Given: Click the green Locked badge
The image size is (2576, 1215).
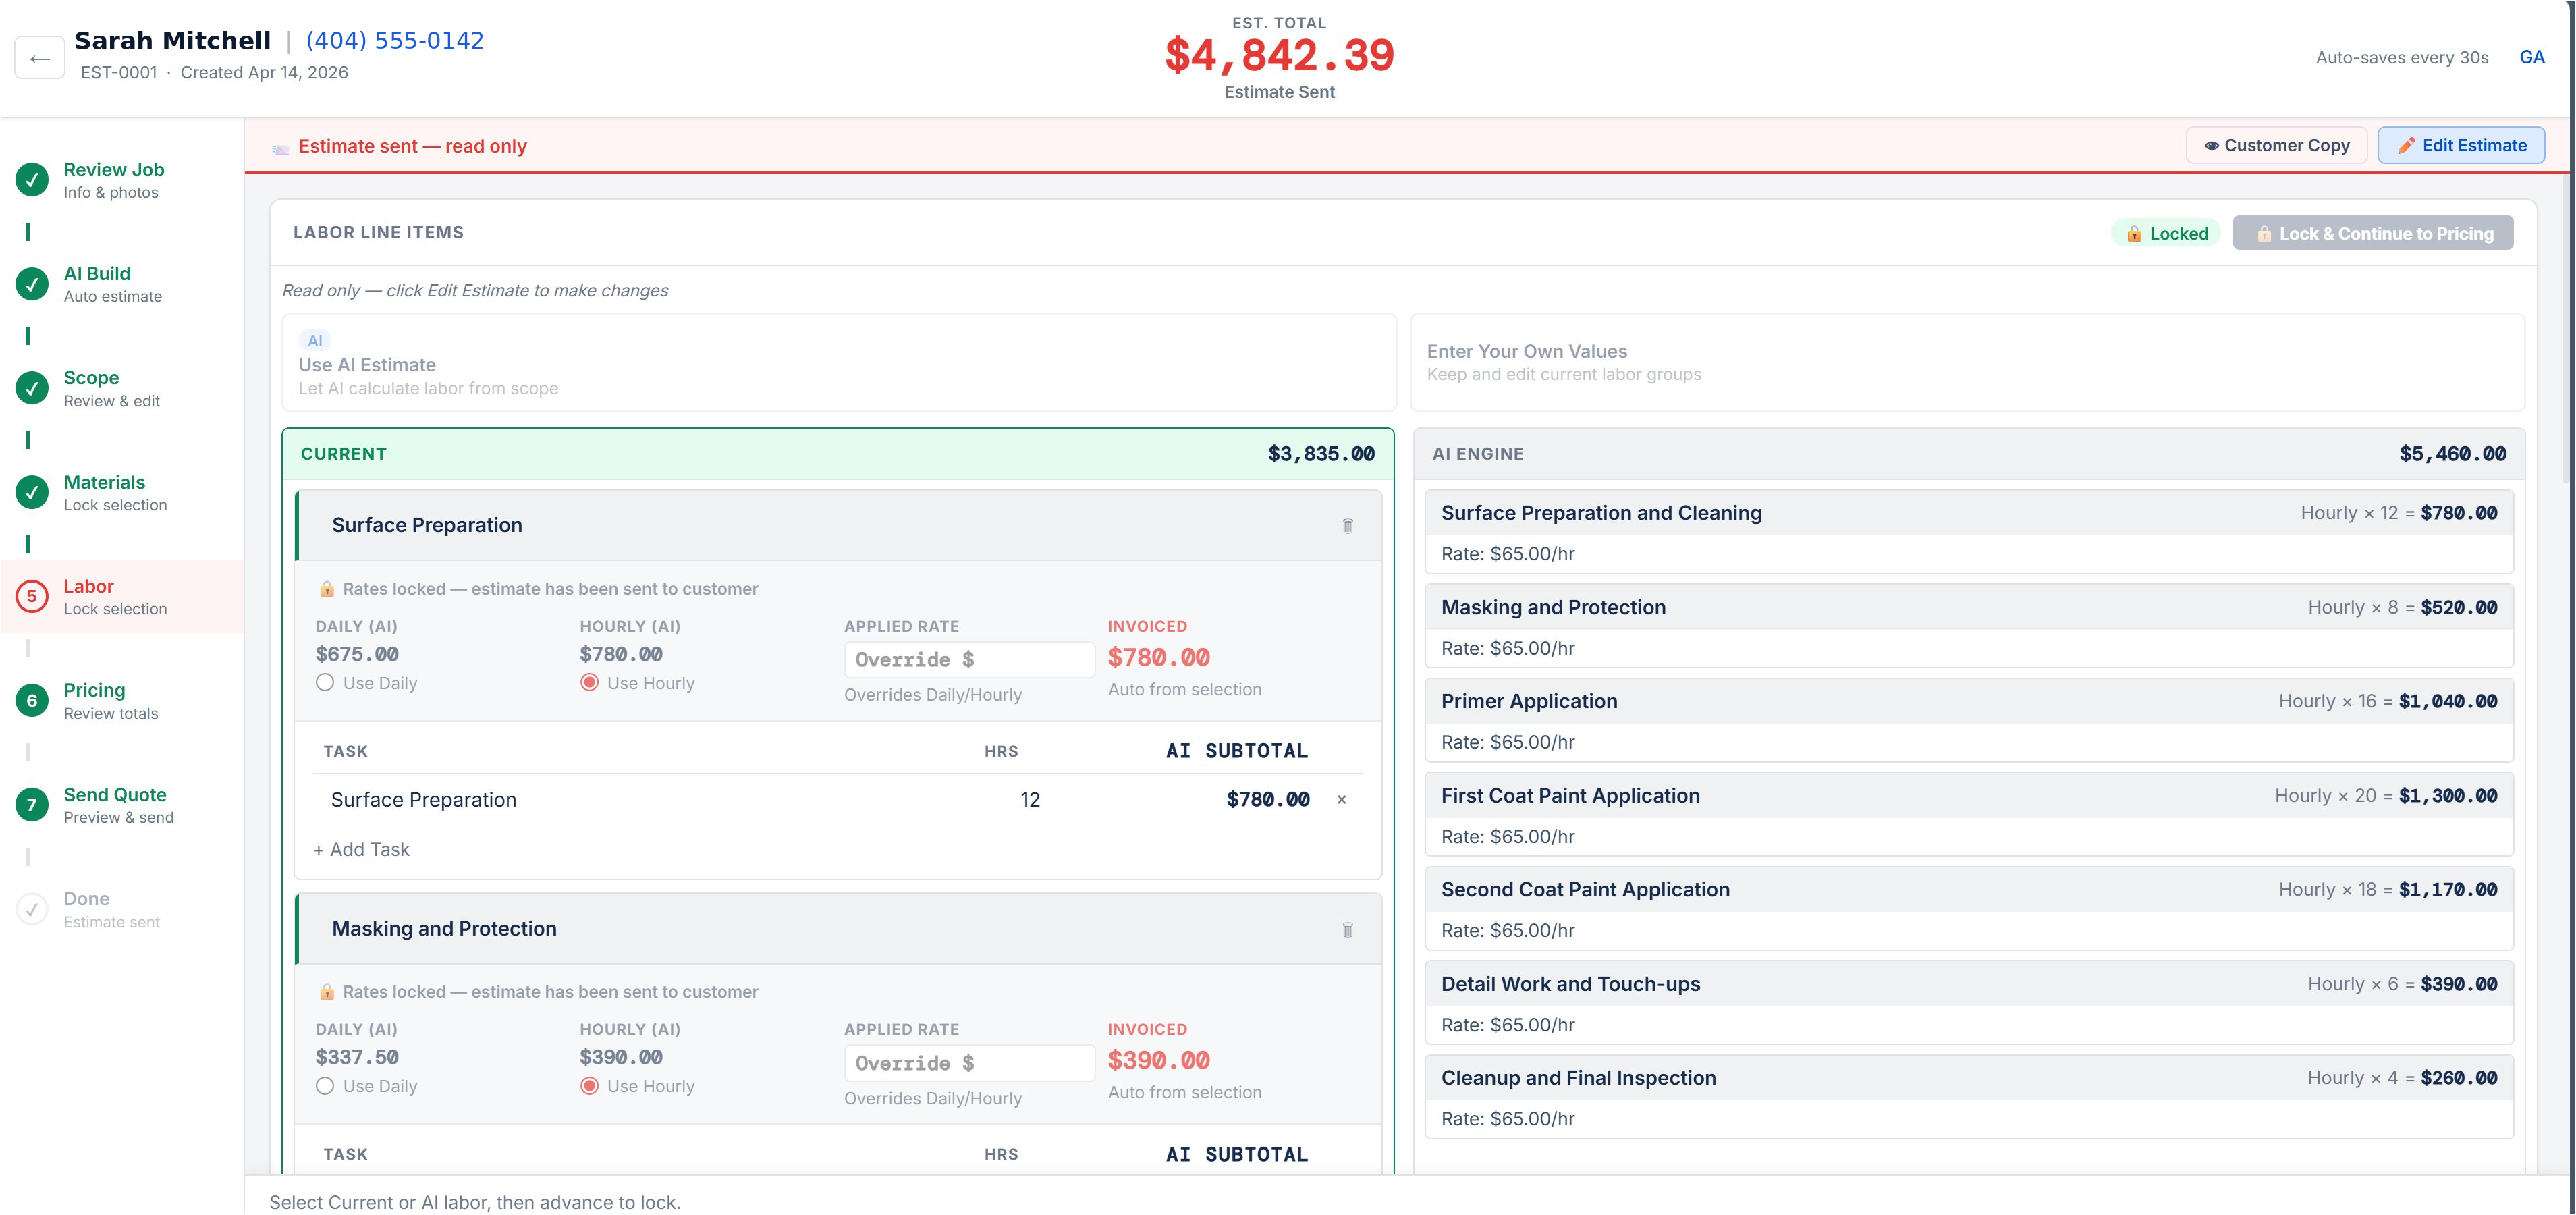Looking at the screenshot, I should 2166,233.
